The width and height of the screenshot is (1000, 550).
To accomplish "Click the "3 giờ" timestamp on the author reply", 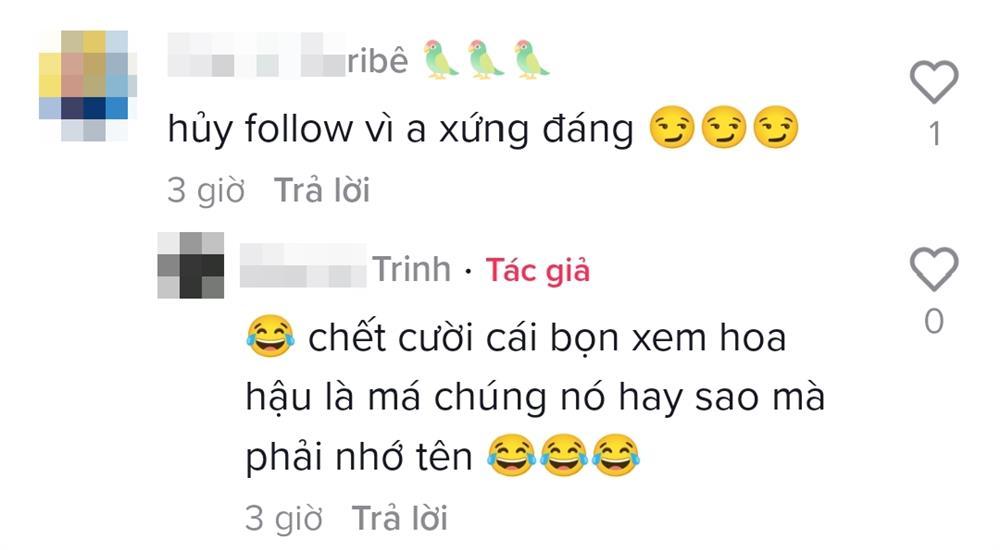I will (x=284, y=517).
